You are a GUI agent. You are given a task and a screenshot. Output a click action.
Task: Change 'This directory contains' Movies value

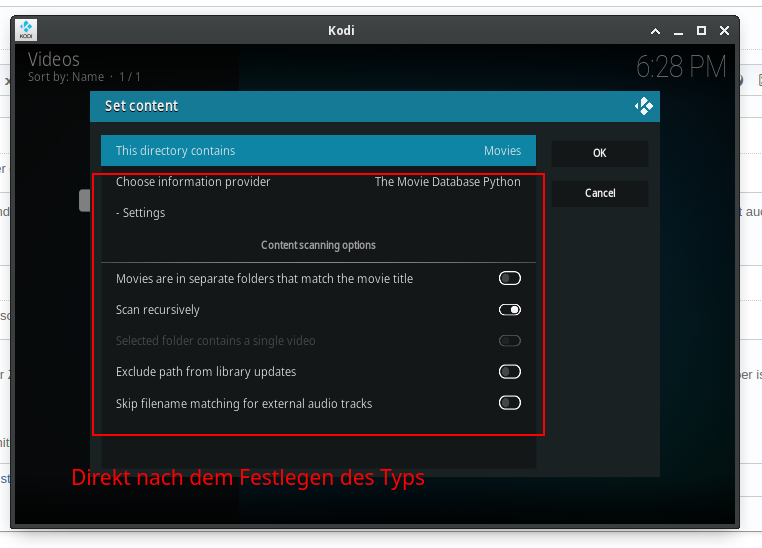[x=318, y=151]
